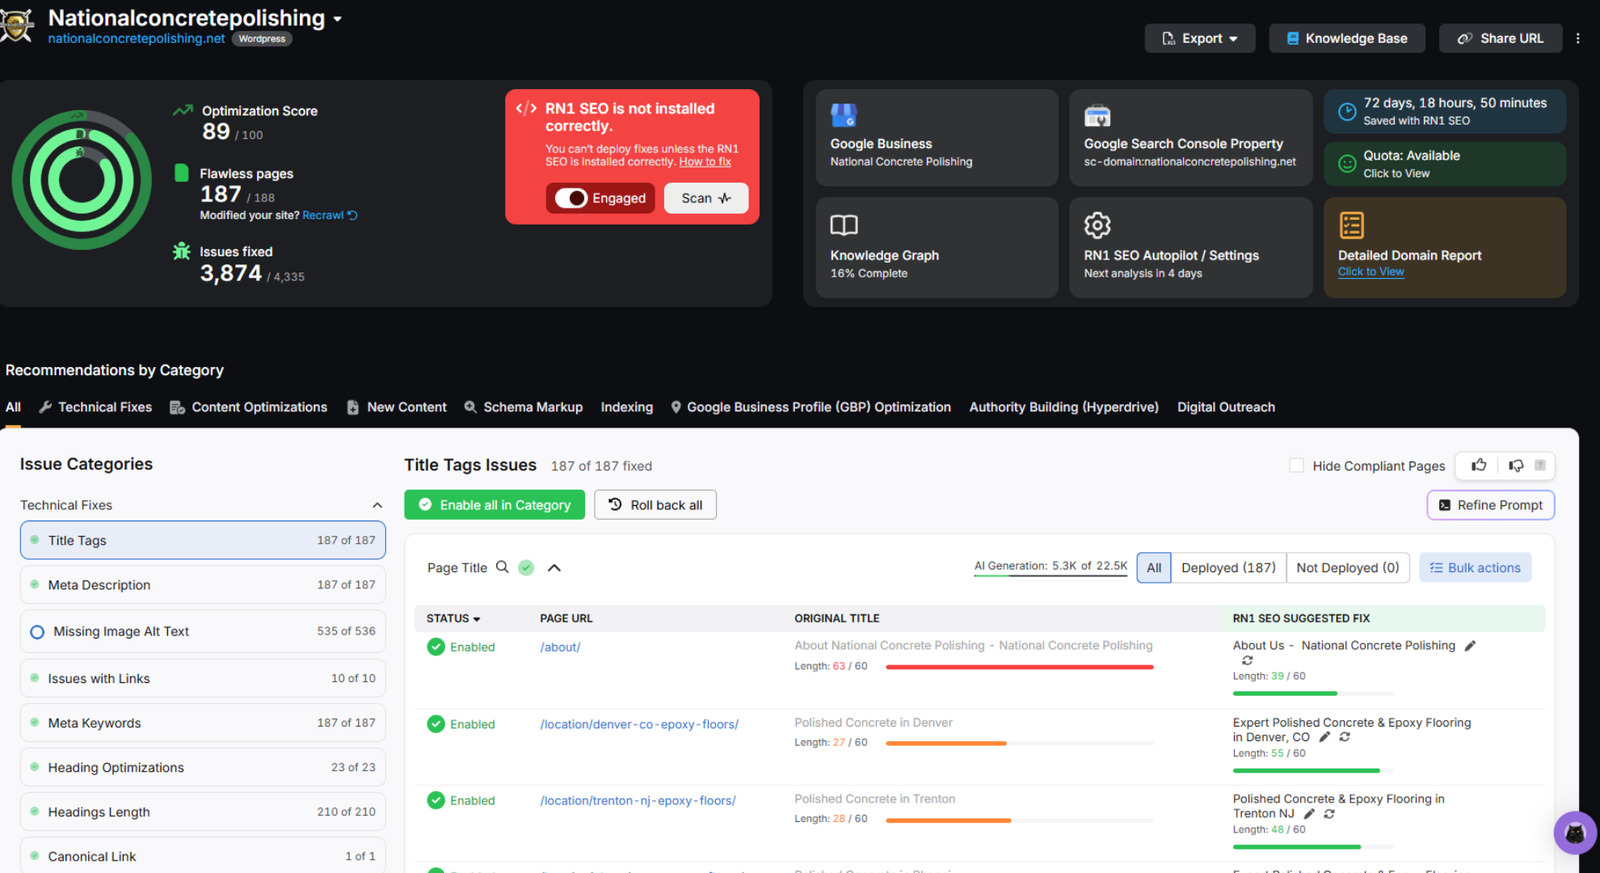Image resolution: width=1600 pixels, height=873 pixels.
Task: Open the three-dot more options menu
Action: pyautogui.click(x=1578, y=38)
